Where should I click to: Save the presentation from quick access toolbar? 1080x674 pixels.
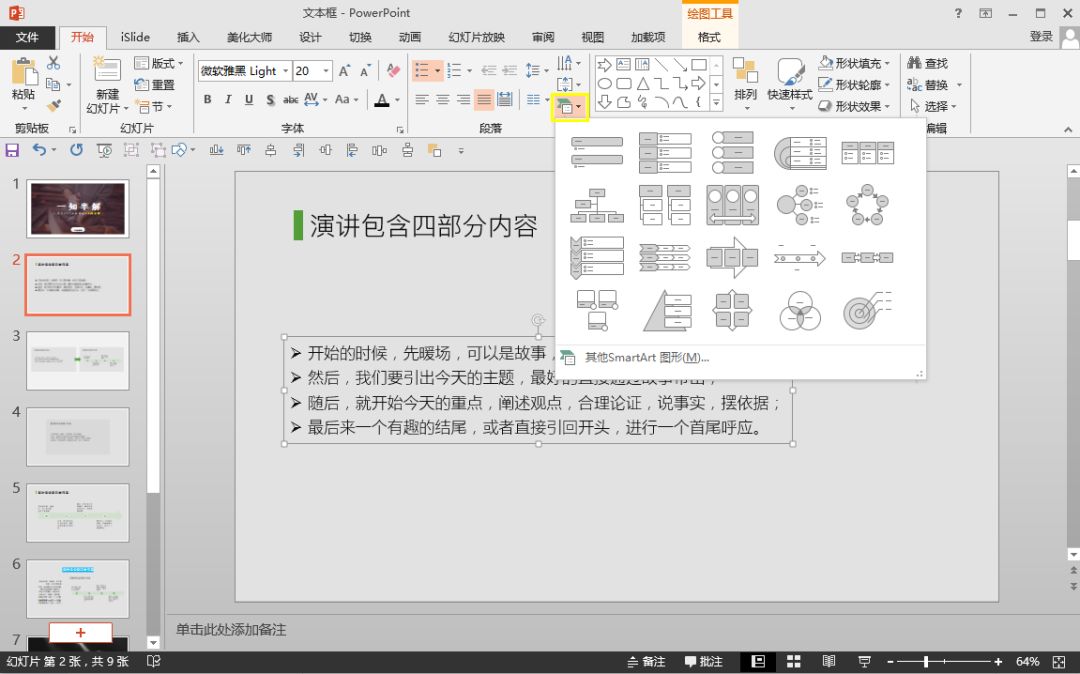point(12,150)
